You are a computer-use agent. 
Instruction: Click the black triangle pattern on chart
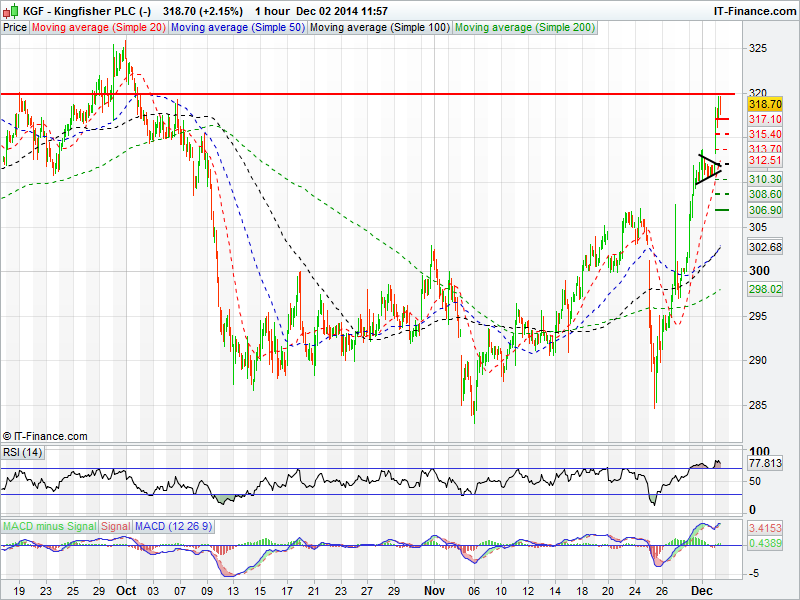coord(710,168)
